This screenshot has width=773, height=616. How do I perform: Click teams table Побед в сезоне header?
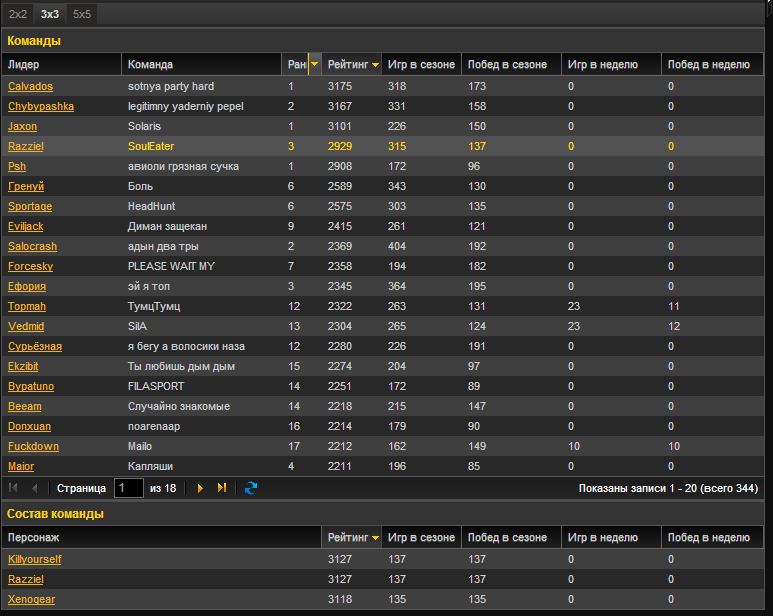pos(511,65)
